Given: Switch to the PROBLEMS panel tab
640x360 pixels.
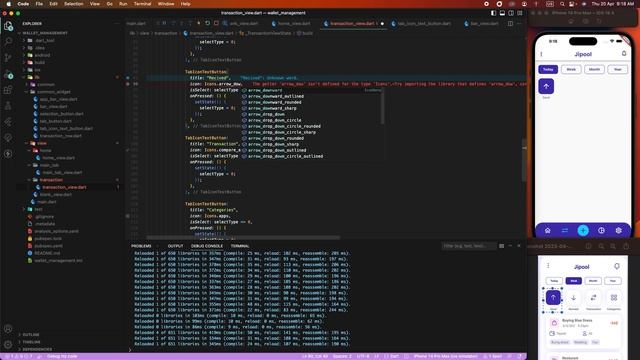Looking at the screenshot, I should 141,246.
